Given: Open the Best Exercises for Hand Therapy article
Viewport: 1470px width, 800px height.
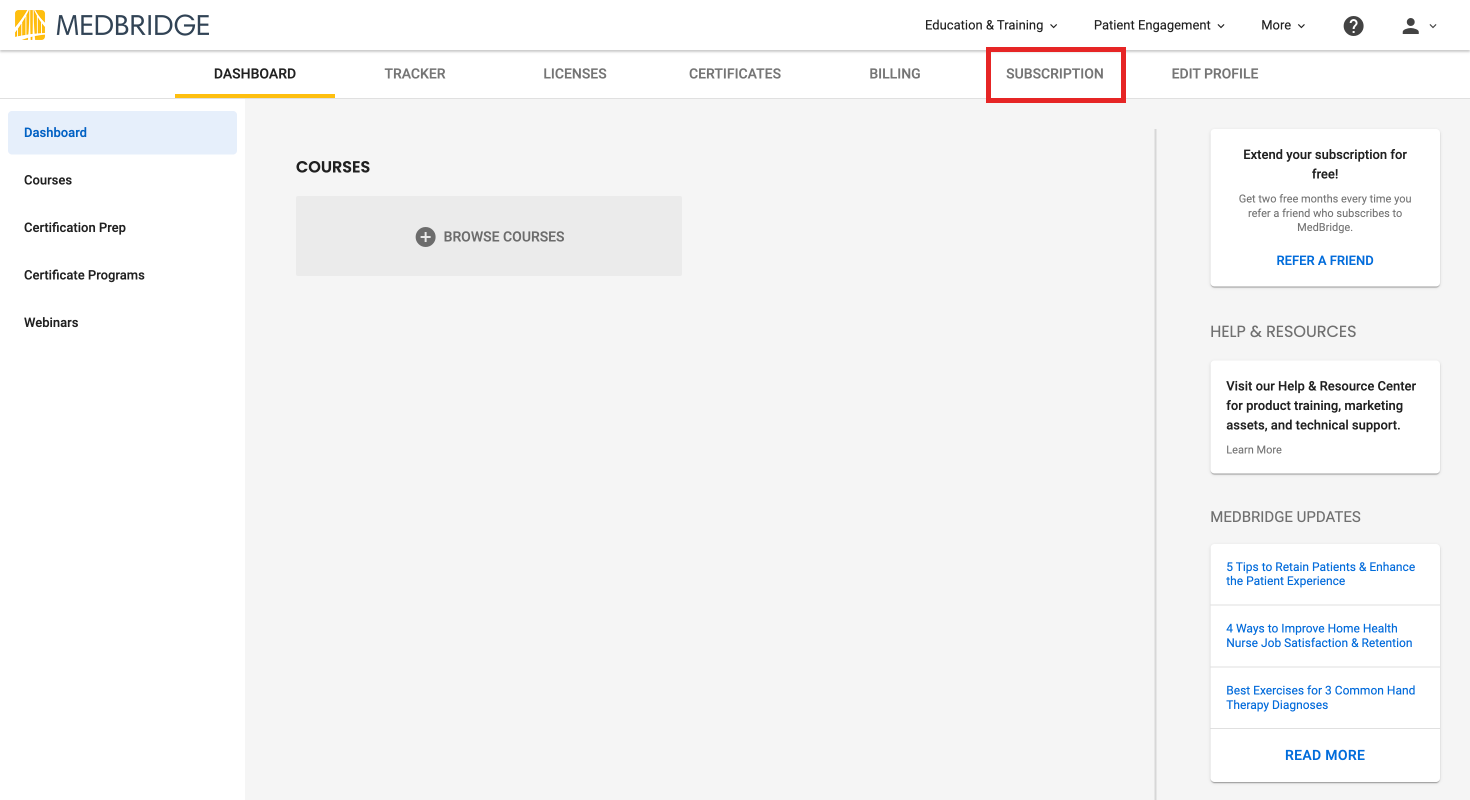Looking at the screenshot, I should [x=1321, y=698].
